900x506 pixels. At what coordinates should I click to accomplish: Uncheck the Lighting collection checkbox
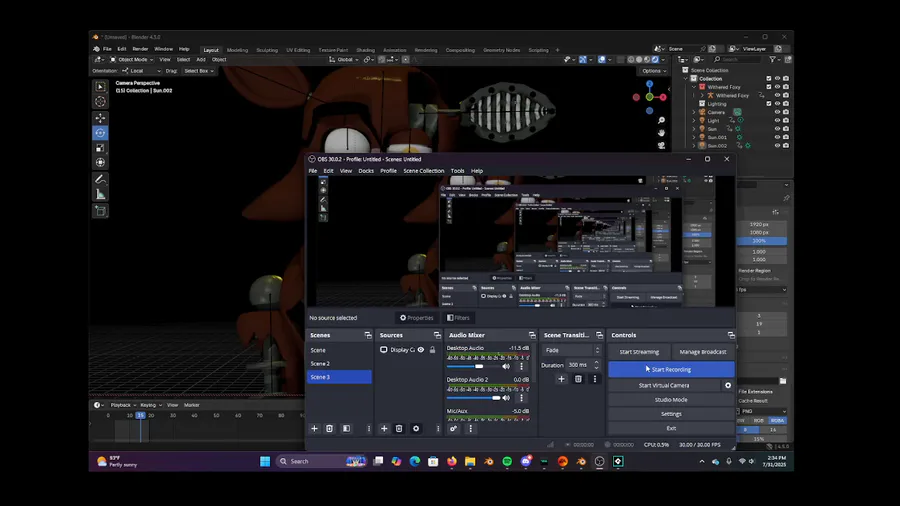(x=769, y=104)
